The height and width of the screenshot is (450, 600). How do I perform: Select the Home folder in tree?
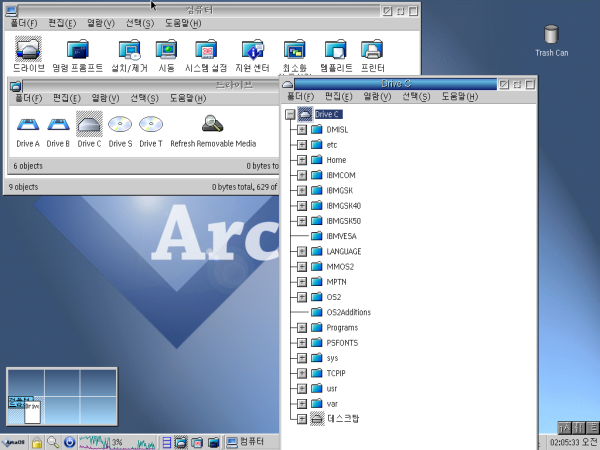(335, 160)
